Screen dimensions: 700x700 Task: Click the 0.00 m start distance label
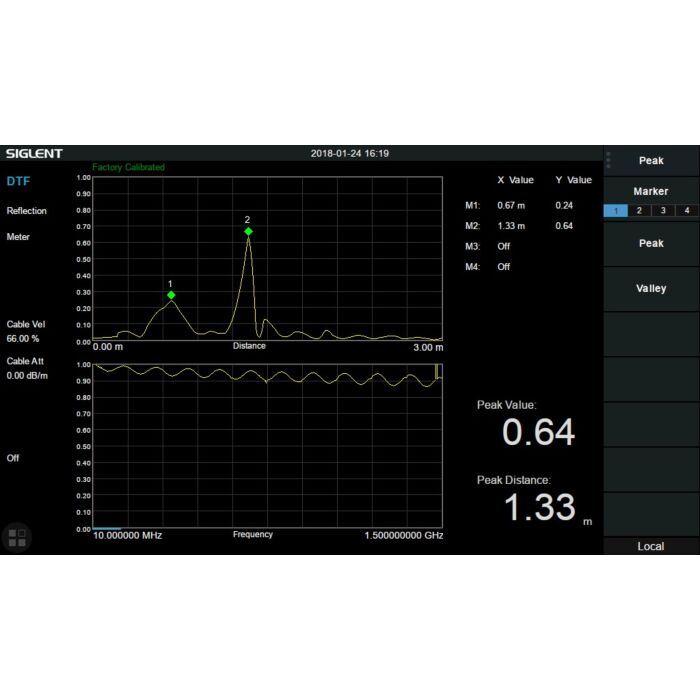click(x=108, y=347)
